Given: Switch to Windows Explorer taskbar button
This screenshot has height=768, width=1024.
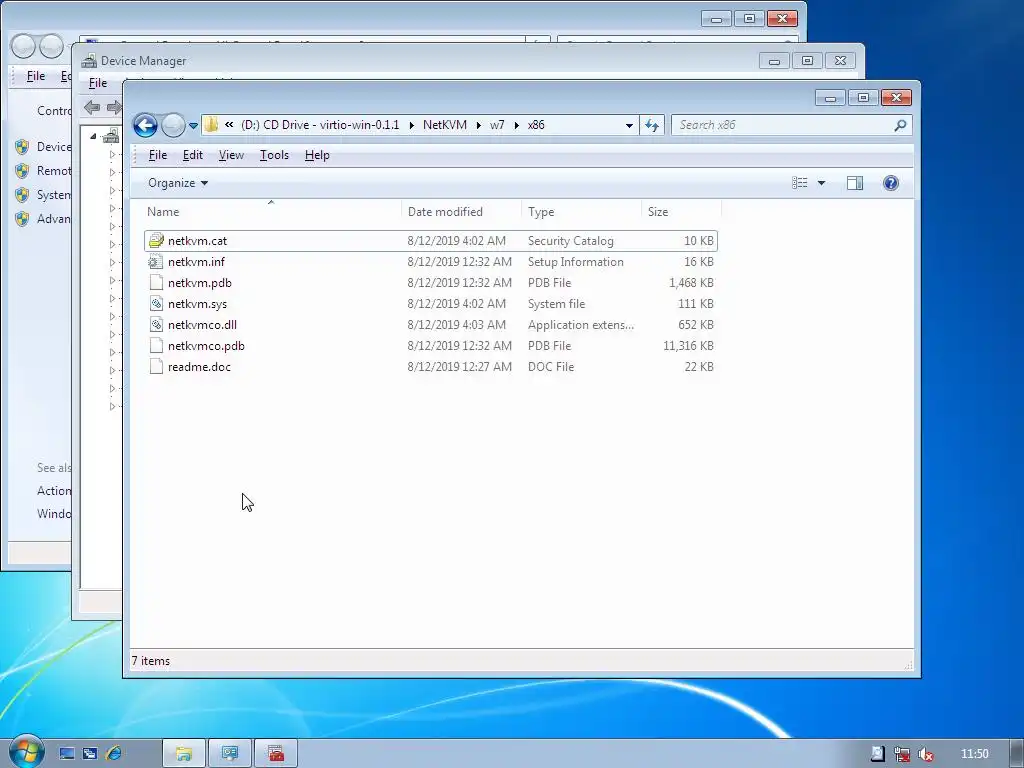Looking at the screenshot, I should tap(184, 754).
